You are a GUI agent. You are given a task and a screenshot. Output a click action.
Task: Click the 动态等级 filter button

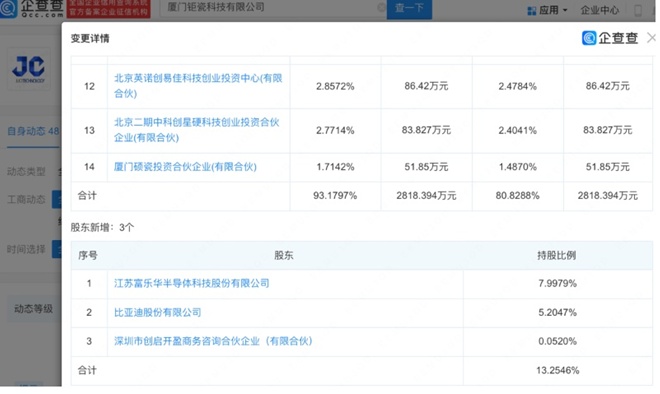pos(34,309)
